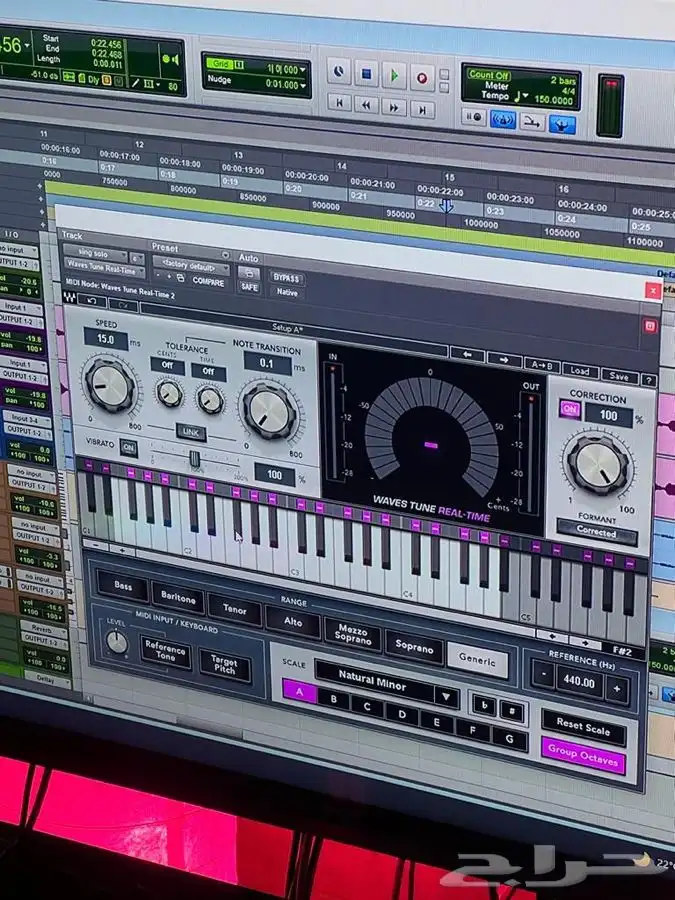This screenshot has height=900, width=675.
Task: Click the Note Transition value field 0.1
Action: click(x=267, y=363)
